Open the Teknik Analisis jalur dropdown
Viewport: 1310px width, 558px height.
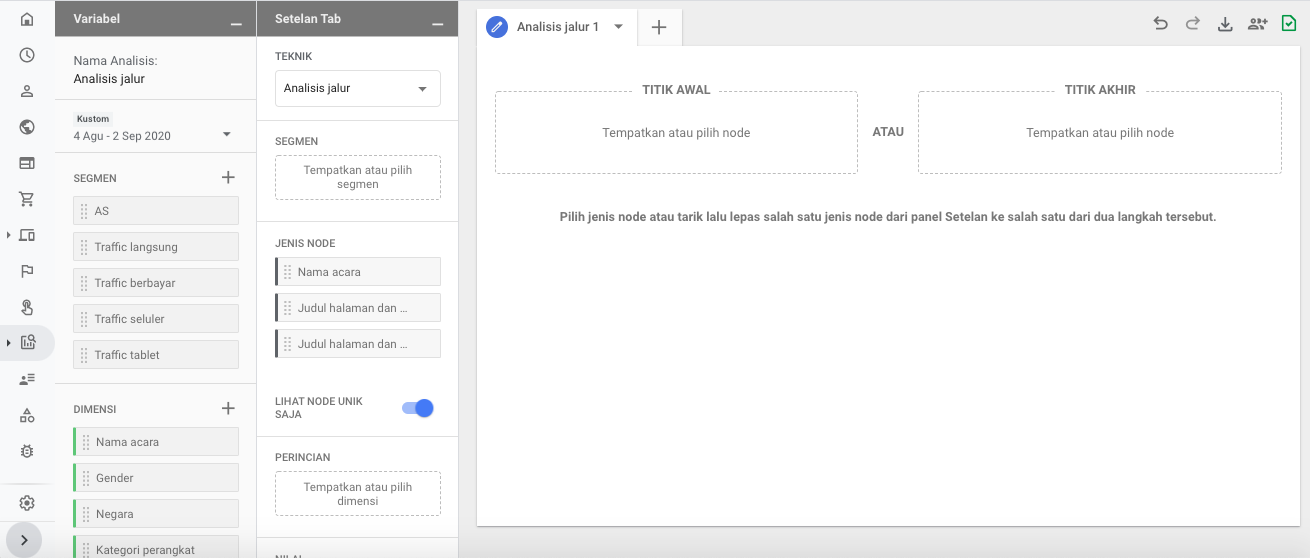point(358,88)
